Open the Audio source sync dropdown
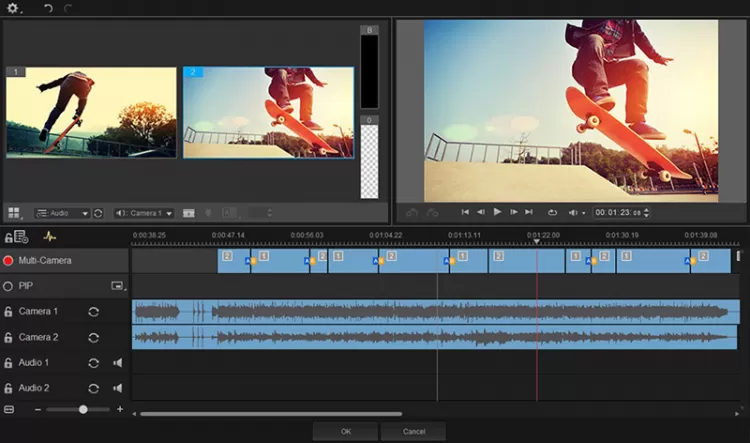This screenshot has height=443, width=750. 62,213
